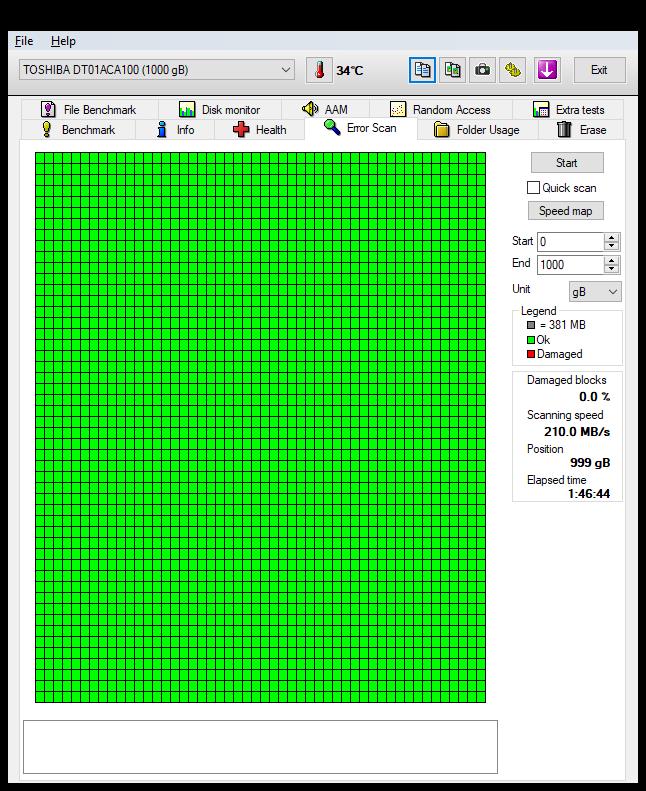
Task: Click the thermometer temperature icon
Action: 319,70
